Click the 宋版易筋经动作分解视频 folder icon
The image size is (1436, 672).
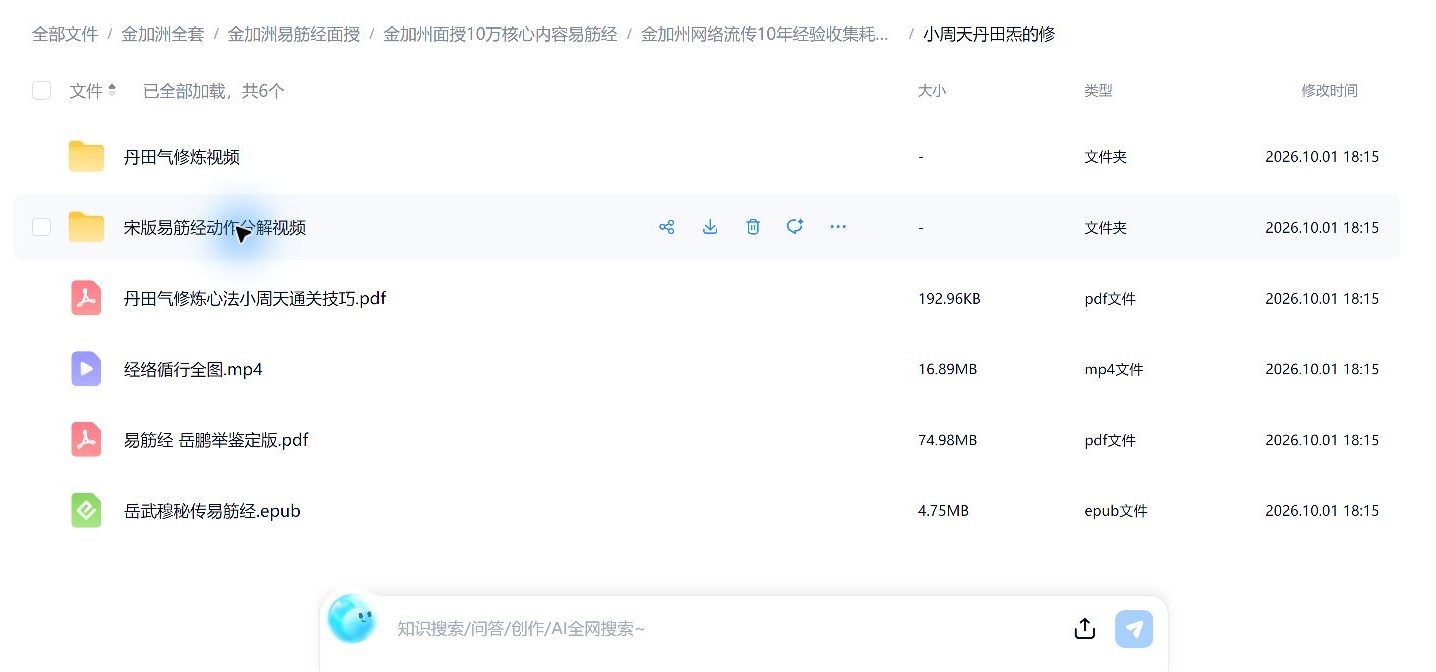86,227
